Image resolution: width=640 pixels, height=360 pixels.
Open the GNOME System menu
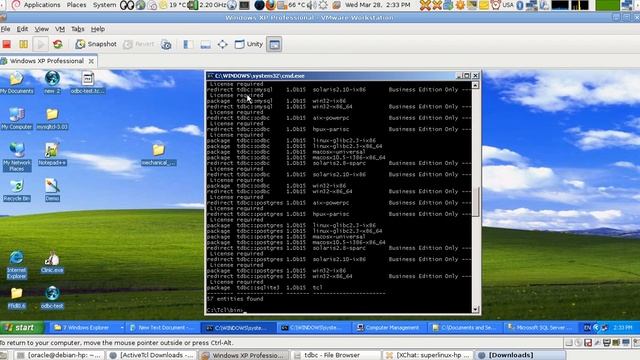[x=104, y=5]
